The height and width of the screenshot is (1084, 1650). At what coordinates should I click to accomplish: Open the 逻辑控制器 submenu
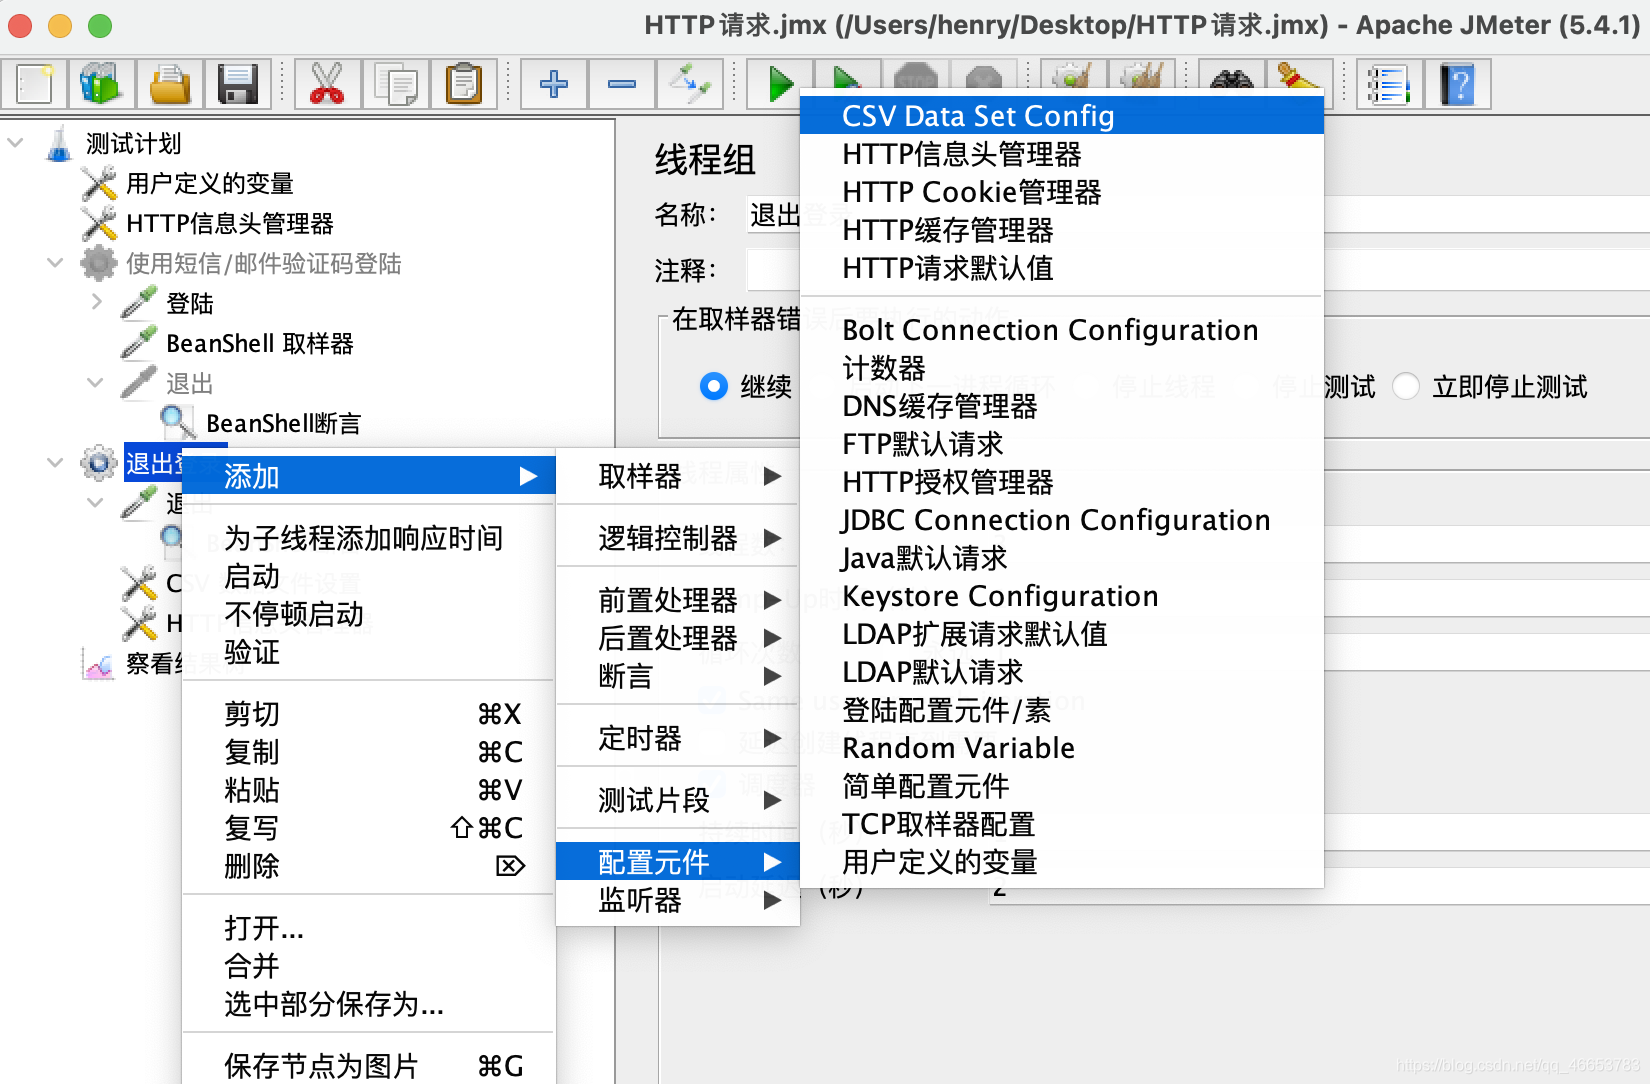[678, 538]
